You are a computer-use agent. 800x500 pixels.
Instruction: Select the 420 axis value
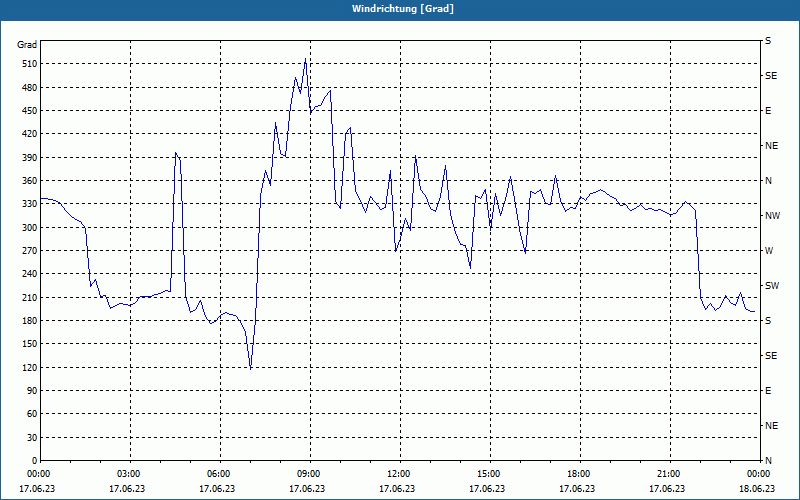tap(30, 134)
